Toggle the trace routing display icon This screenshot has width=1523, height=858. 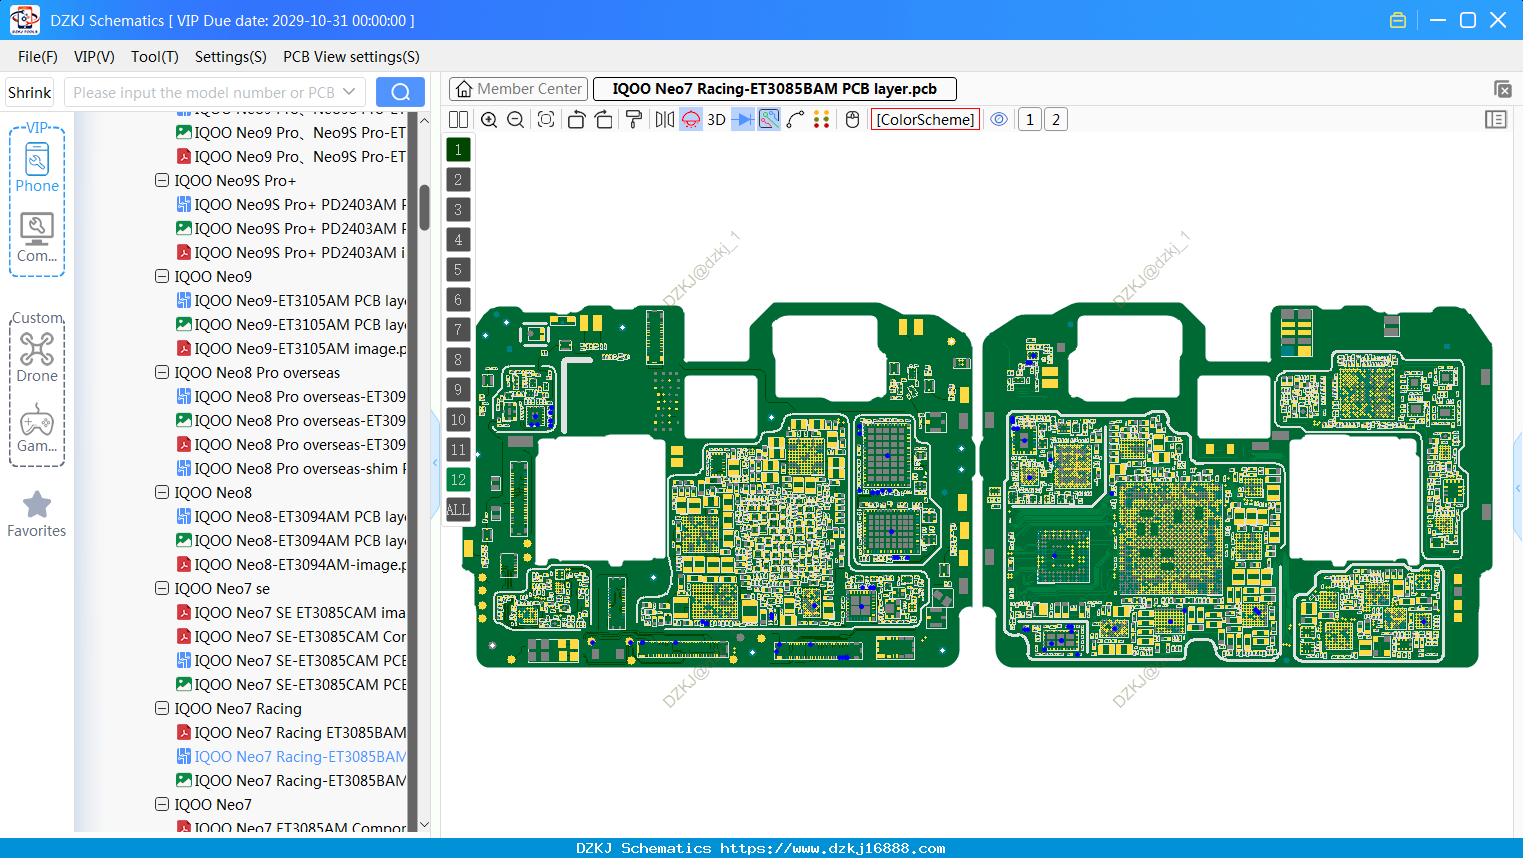tap(769, 120)
